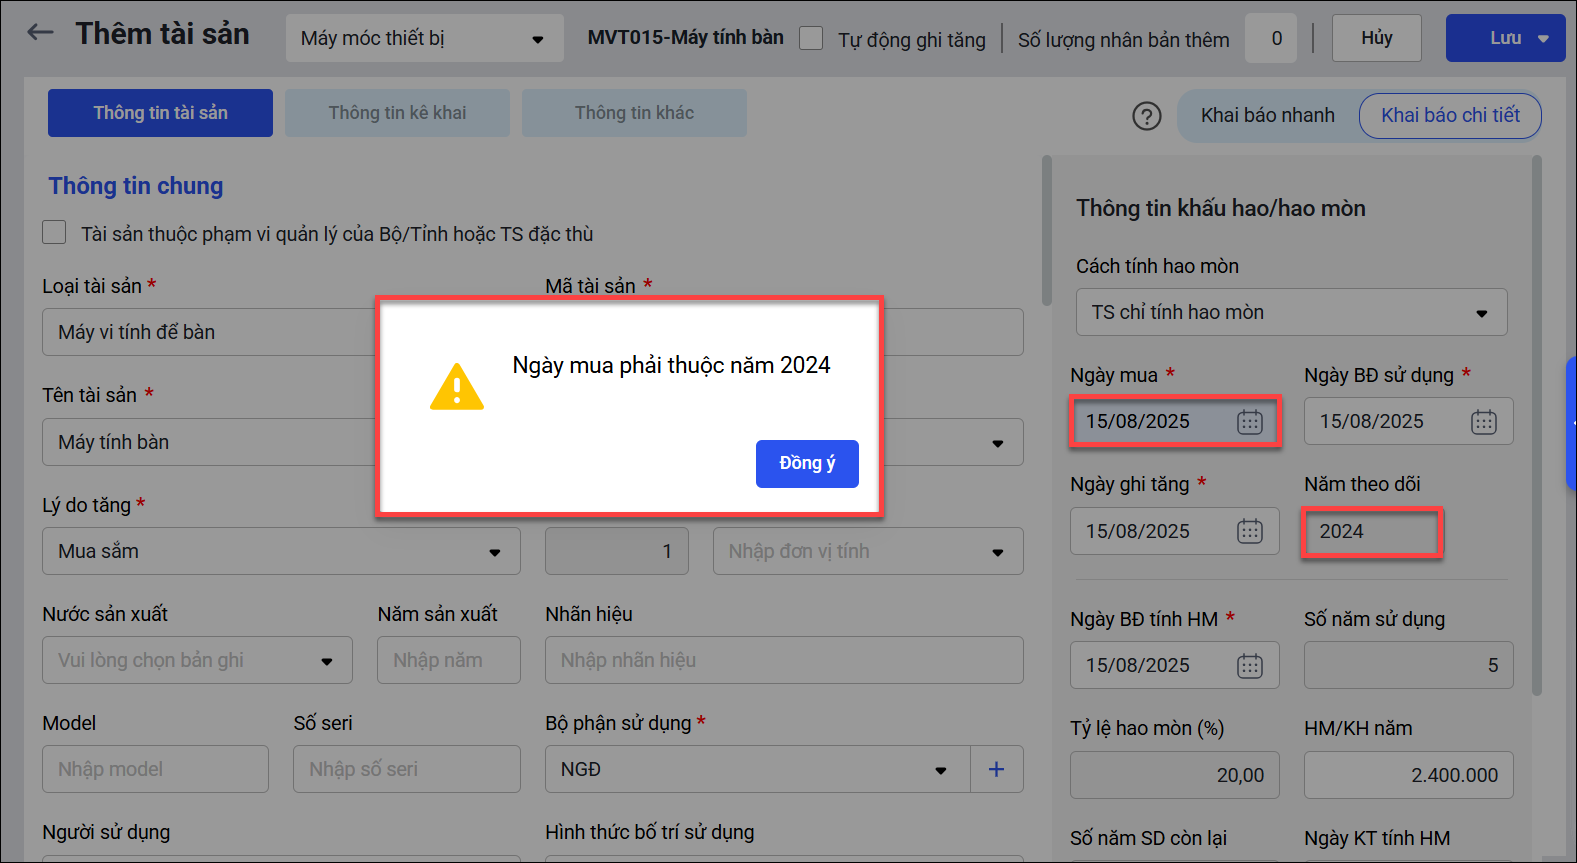Click the Hủy button
This screenshot has height=863, width=1577.
coord(1376,38)
